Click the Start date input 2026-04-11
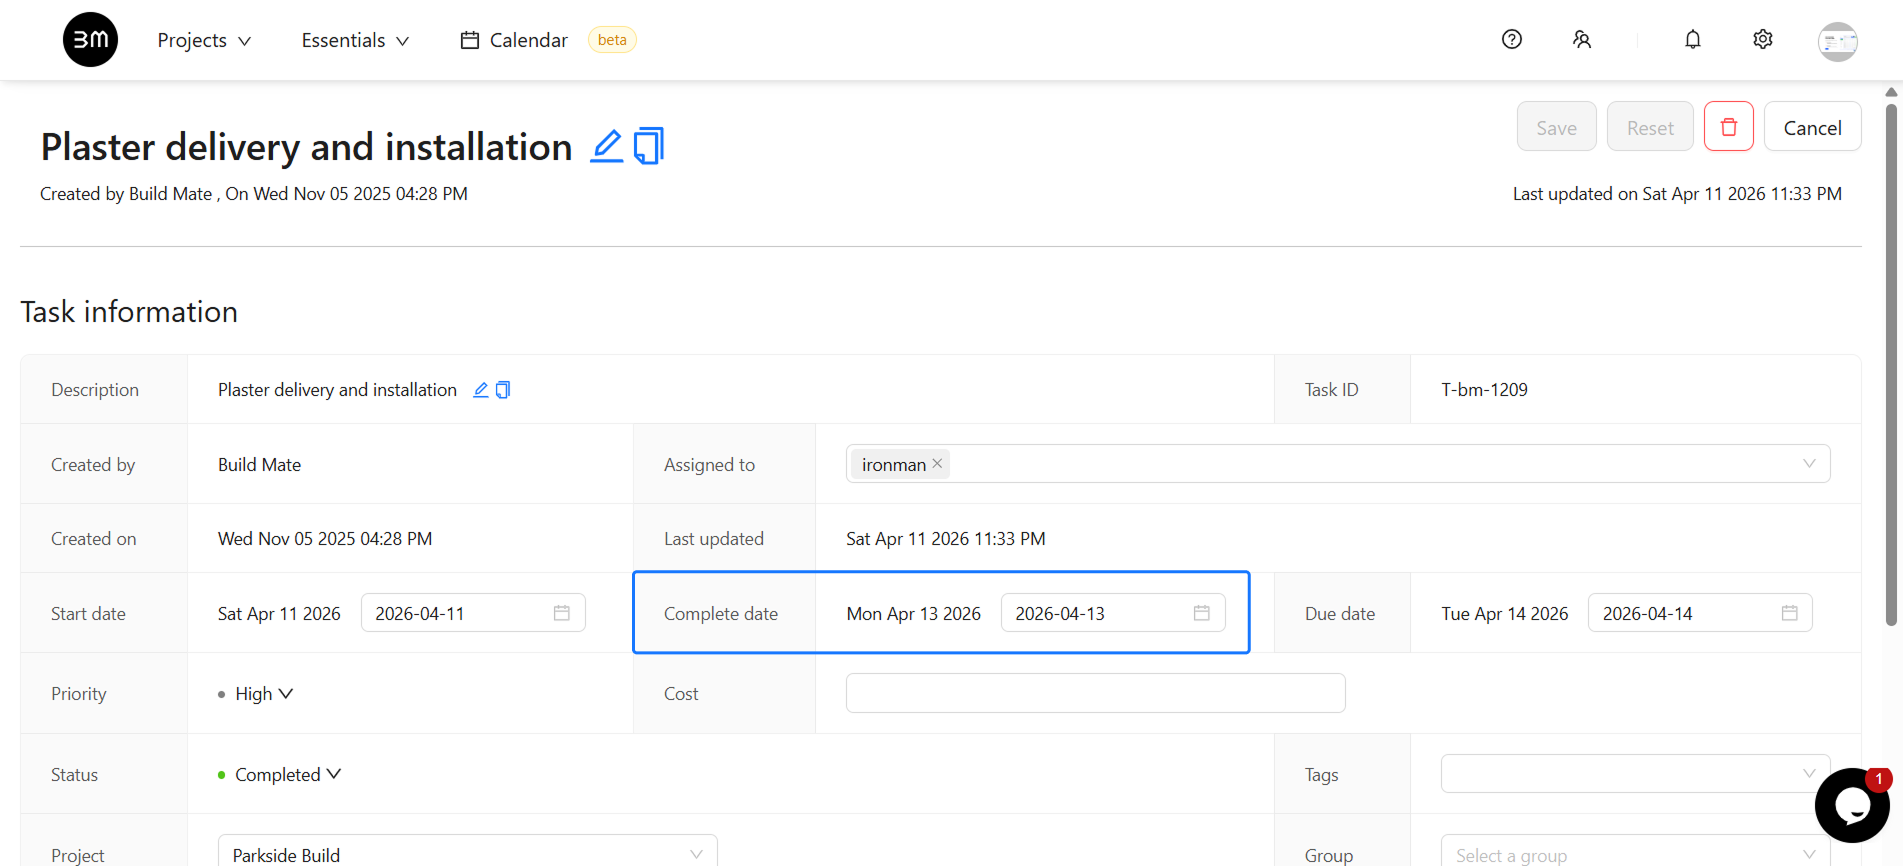Image resolution: width=1903 pixels, height=866 pixels. 473,613
